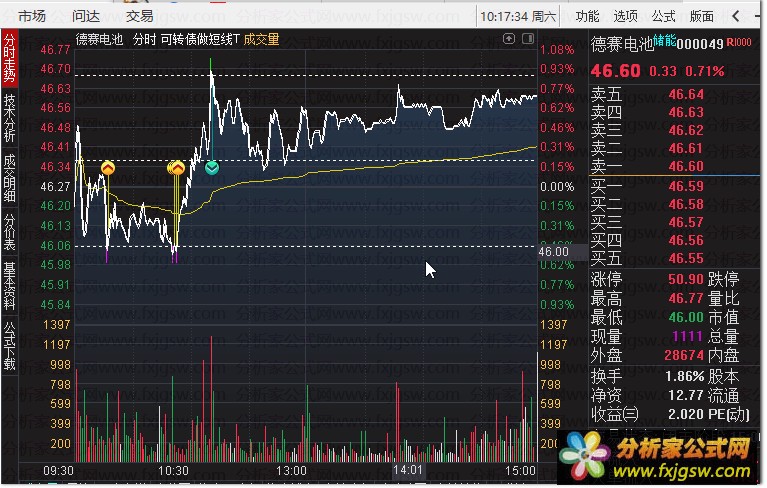767x488 pixels.
Task: Click the 分时 label in chart title
Action: (144, 39)
